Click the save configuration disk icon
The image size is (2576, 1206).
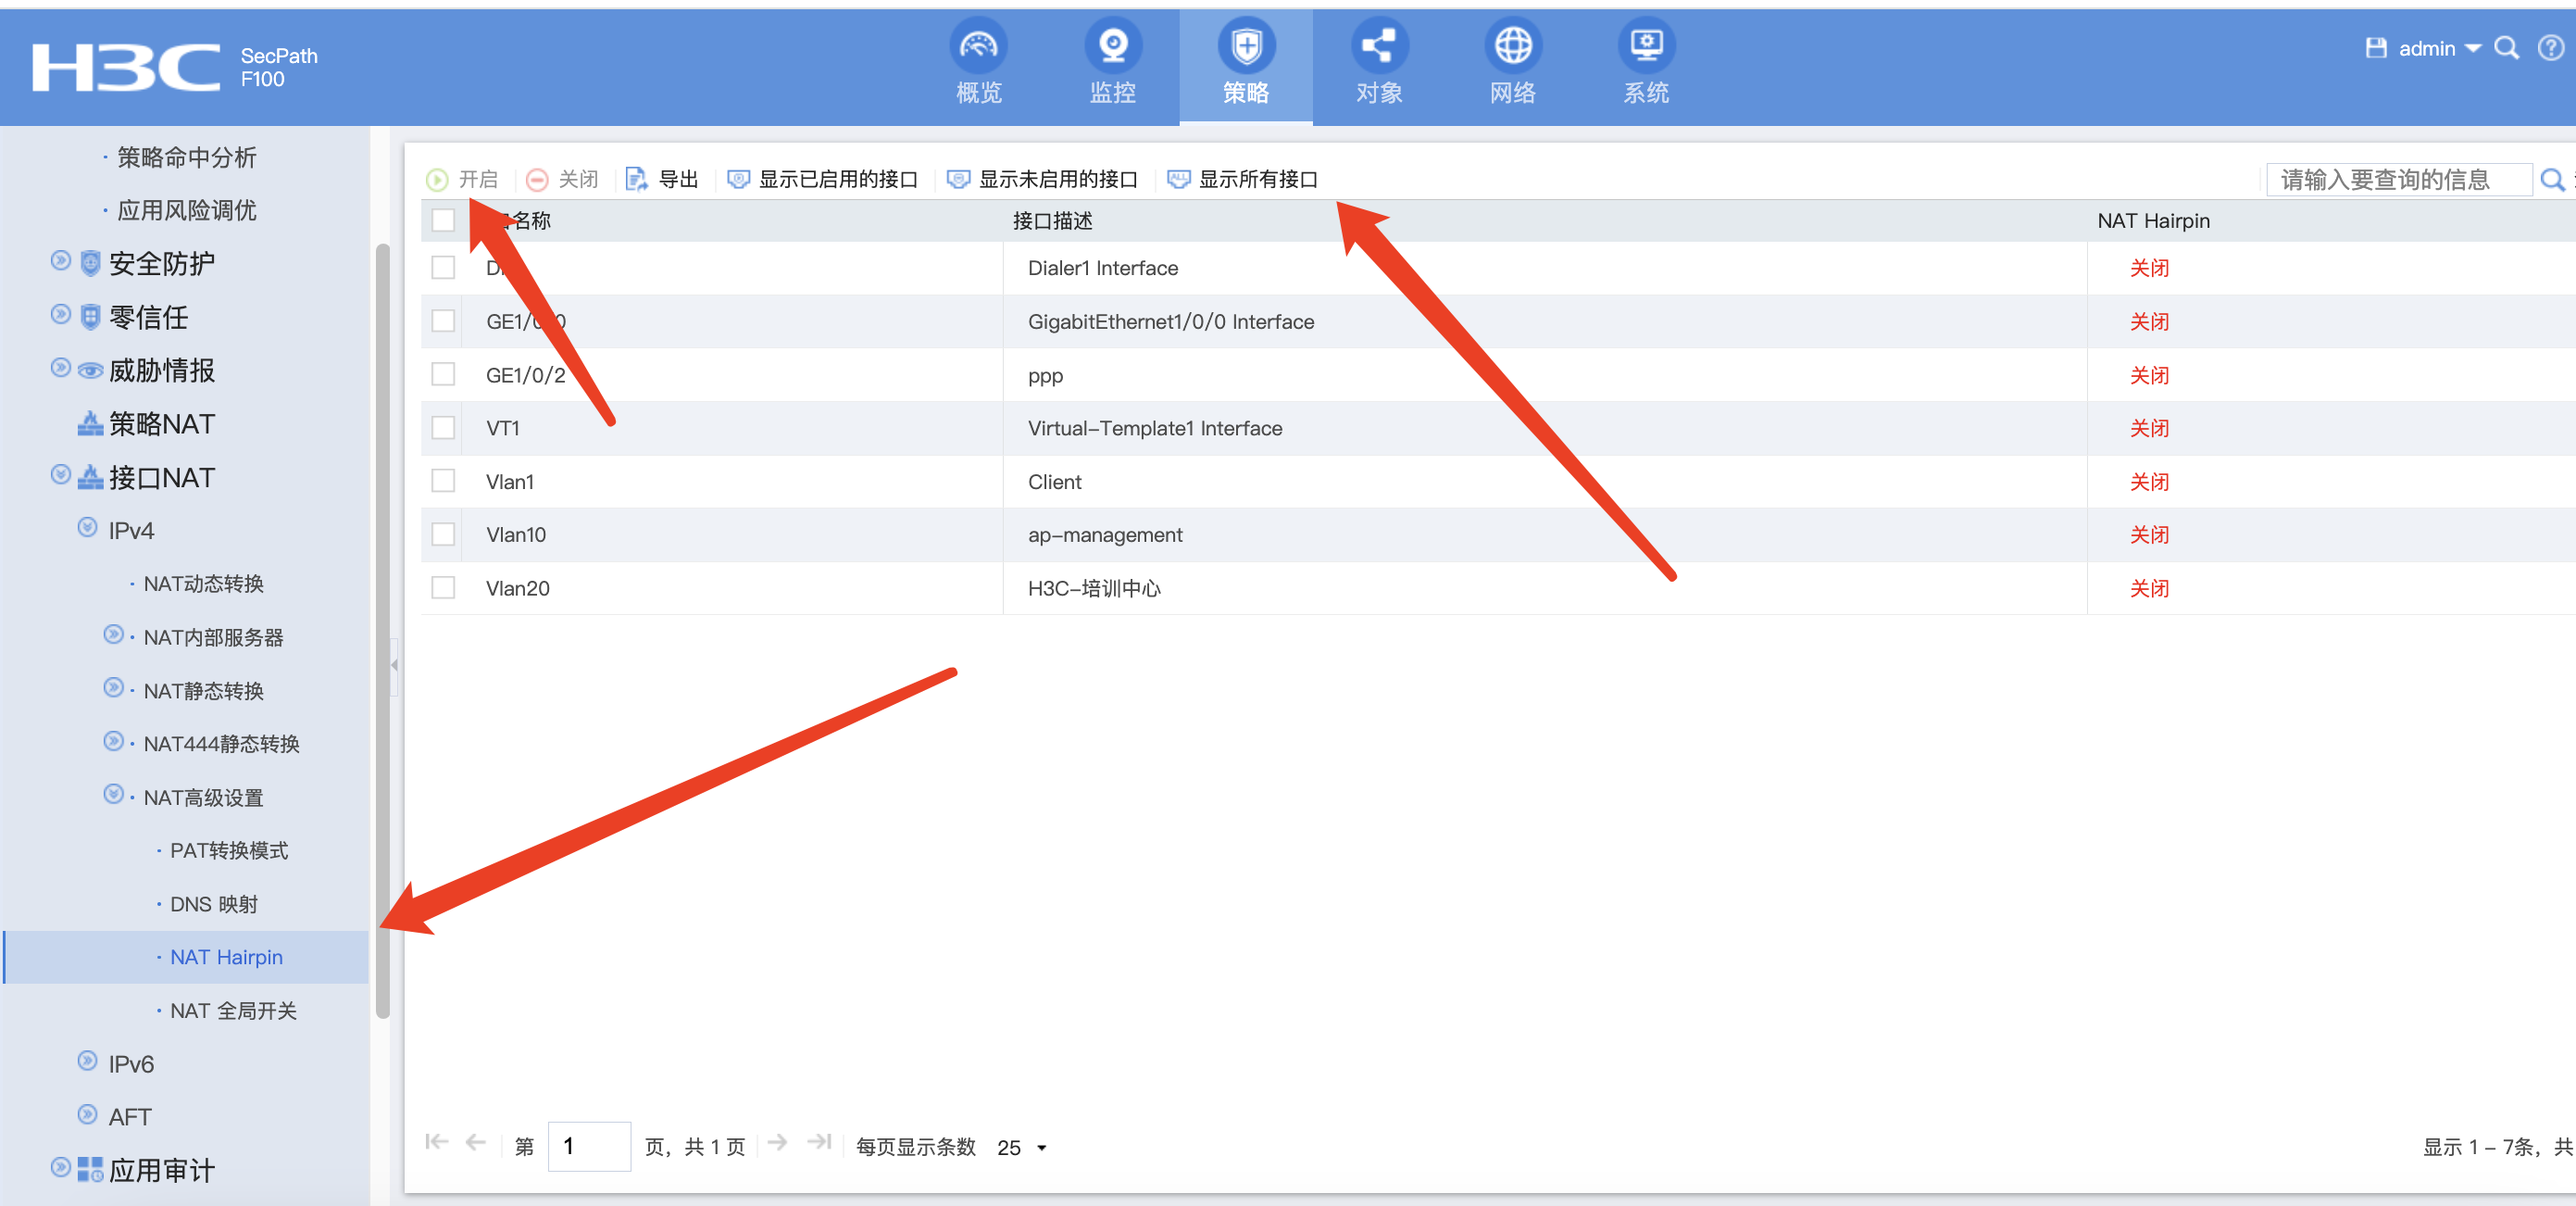click(x=2375, y=48)
